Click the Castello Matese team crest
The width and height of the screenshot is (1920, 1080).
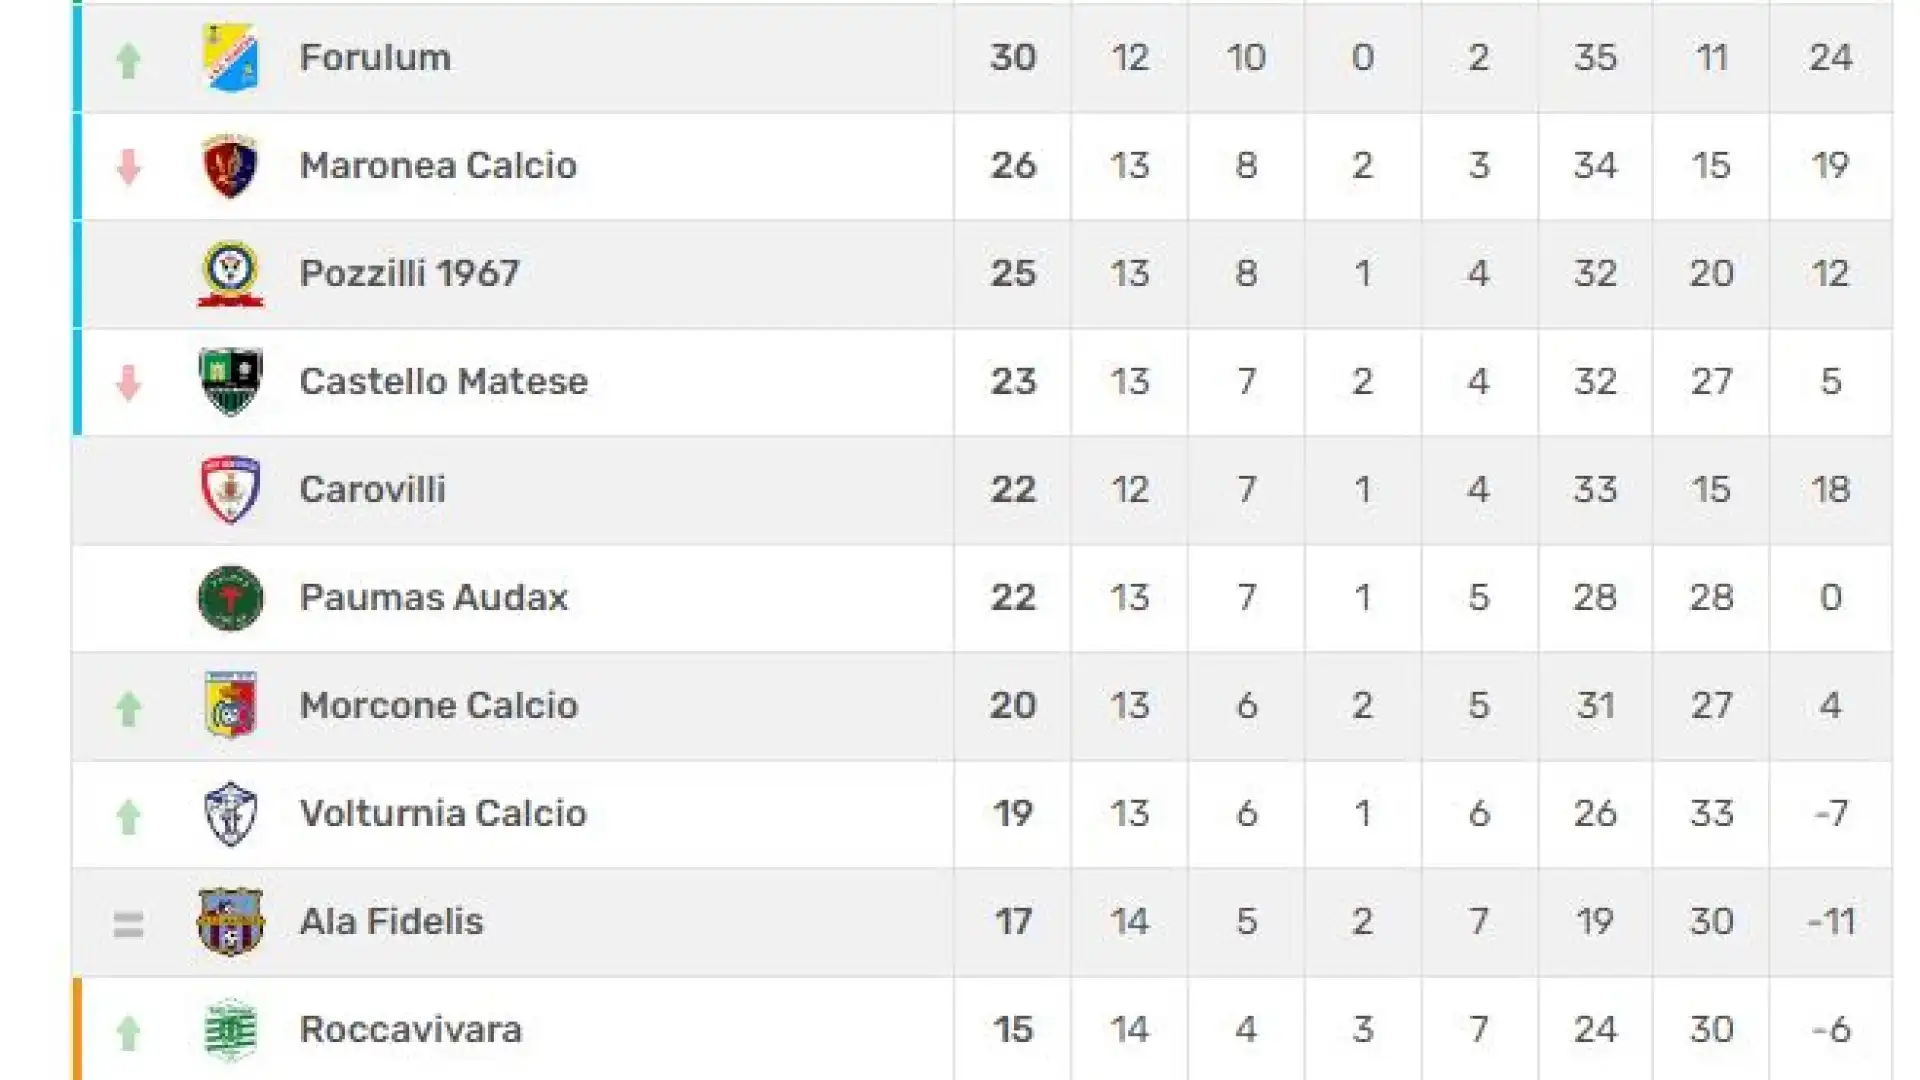click(231, 381)
